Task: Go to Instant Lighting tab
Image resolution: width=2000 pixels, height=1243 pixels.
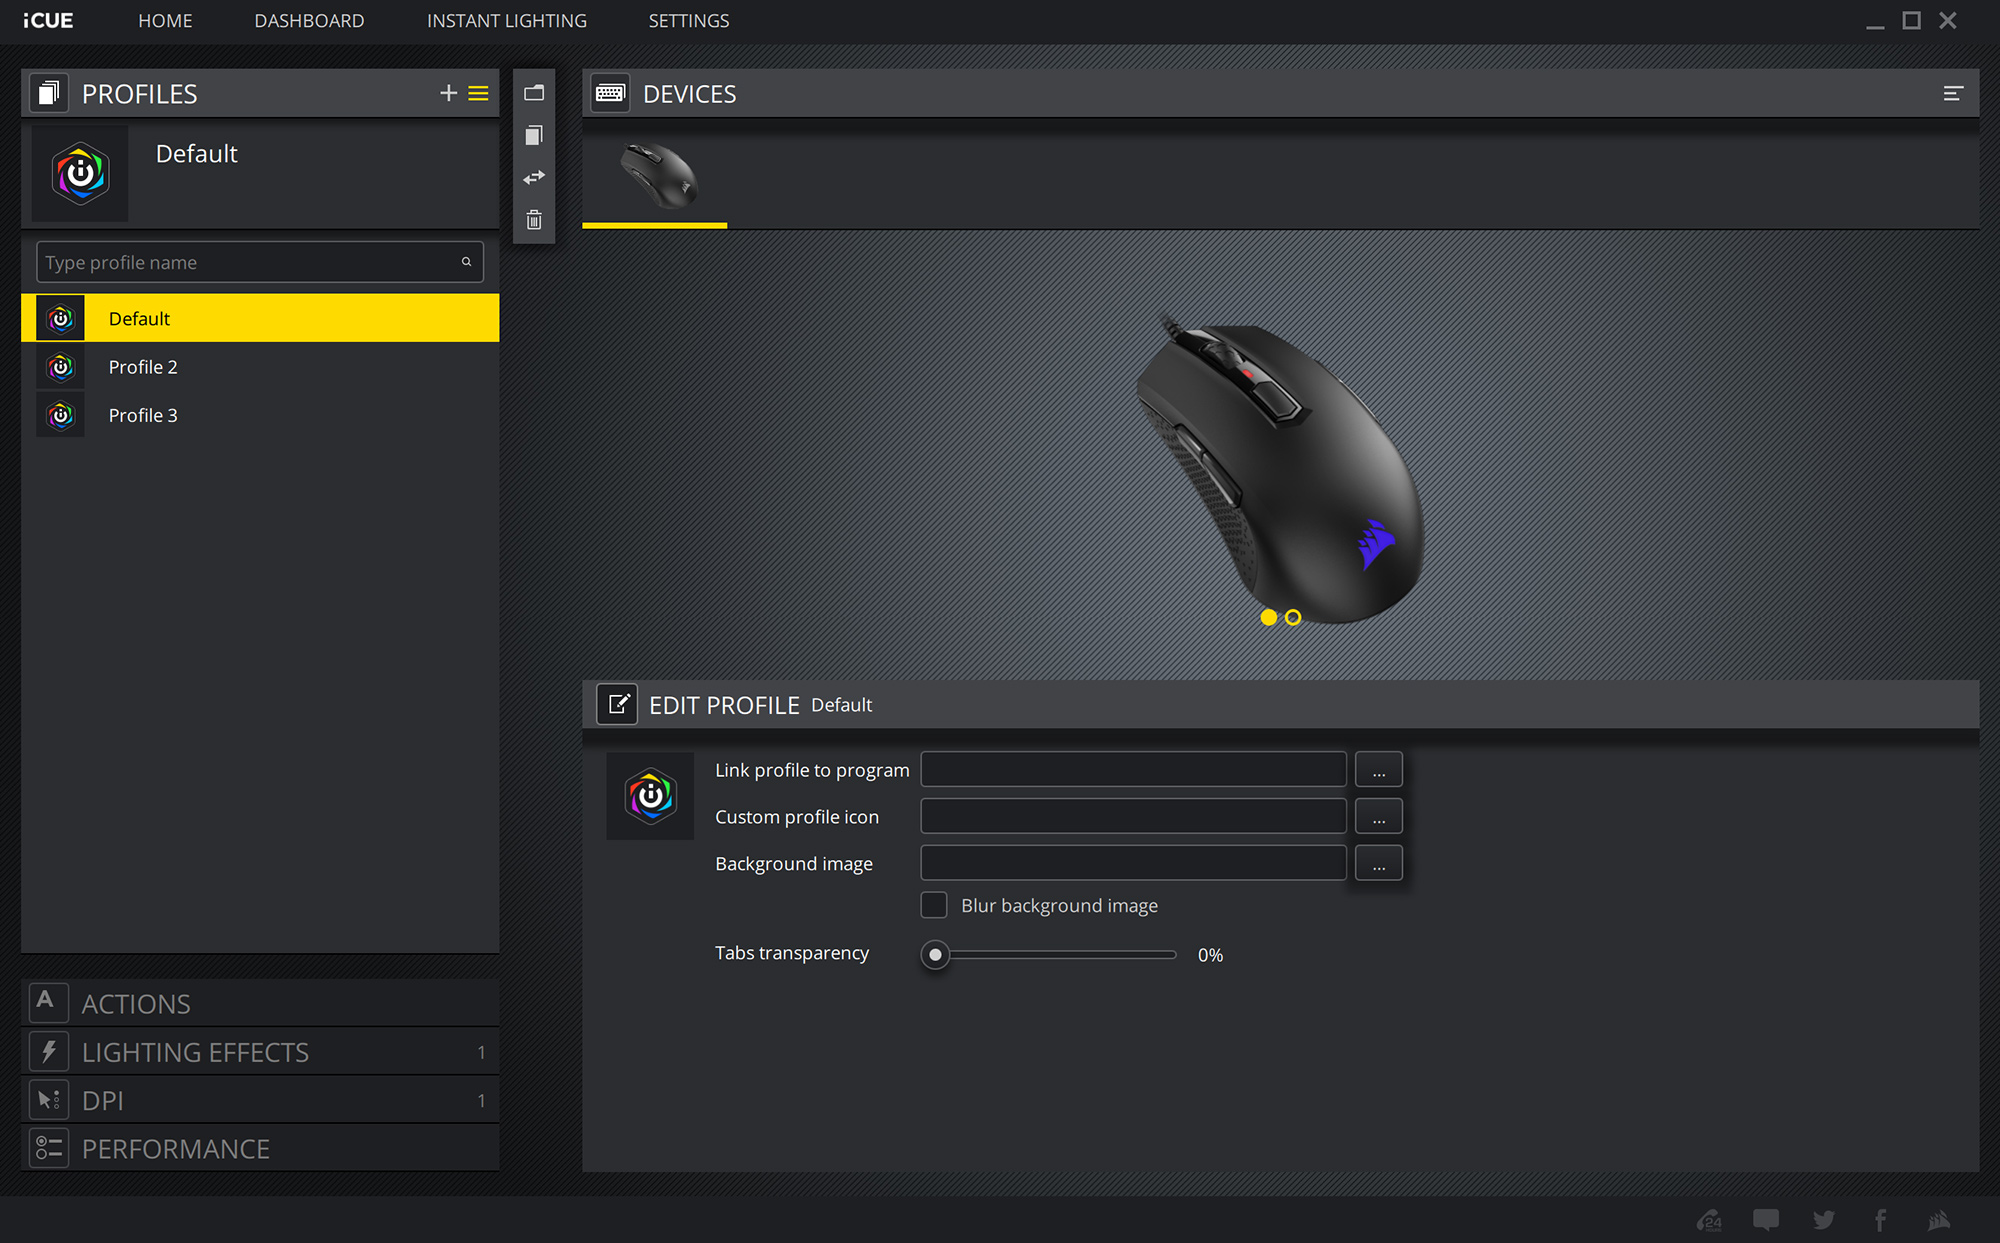Action: 507,21
